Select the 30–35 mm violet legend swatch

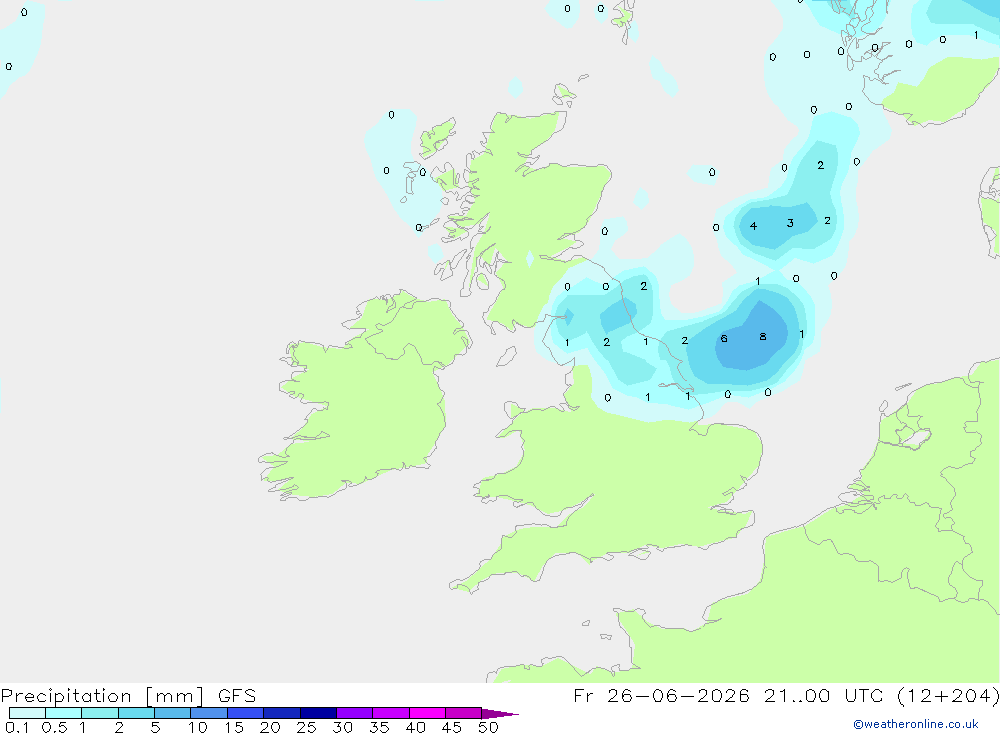355,713
